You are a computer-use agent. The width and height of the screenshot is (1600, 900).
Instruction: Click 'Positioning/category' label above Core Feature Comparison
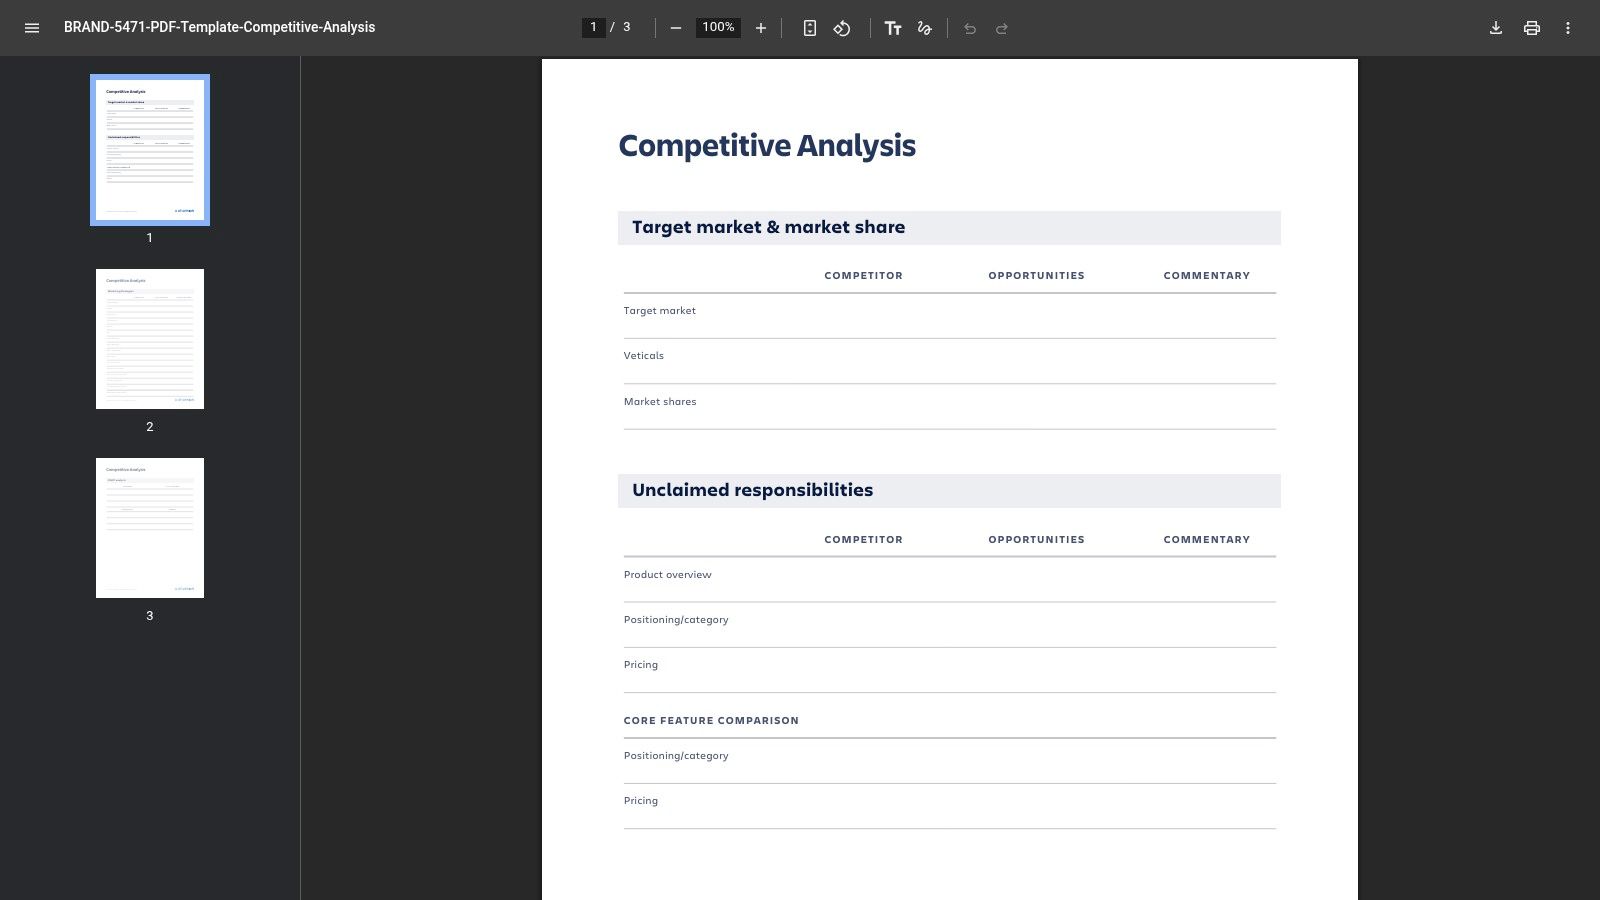pos(676,620)
